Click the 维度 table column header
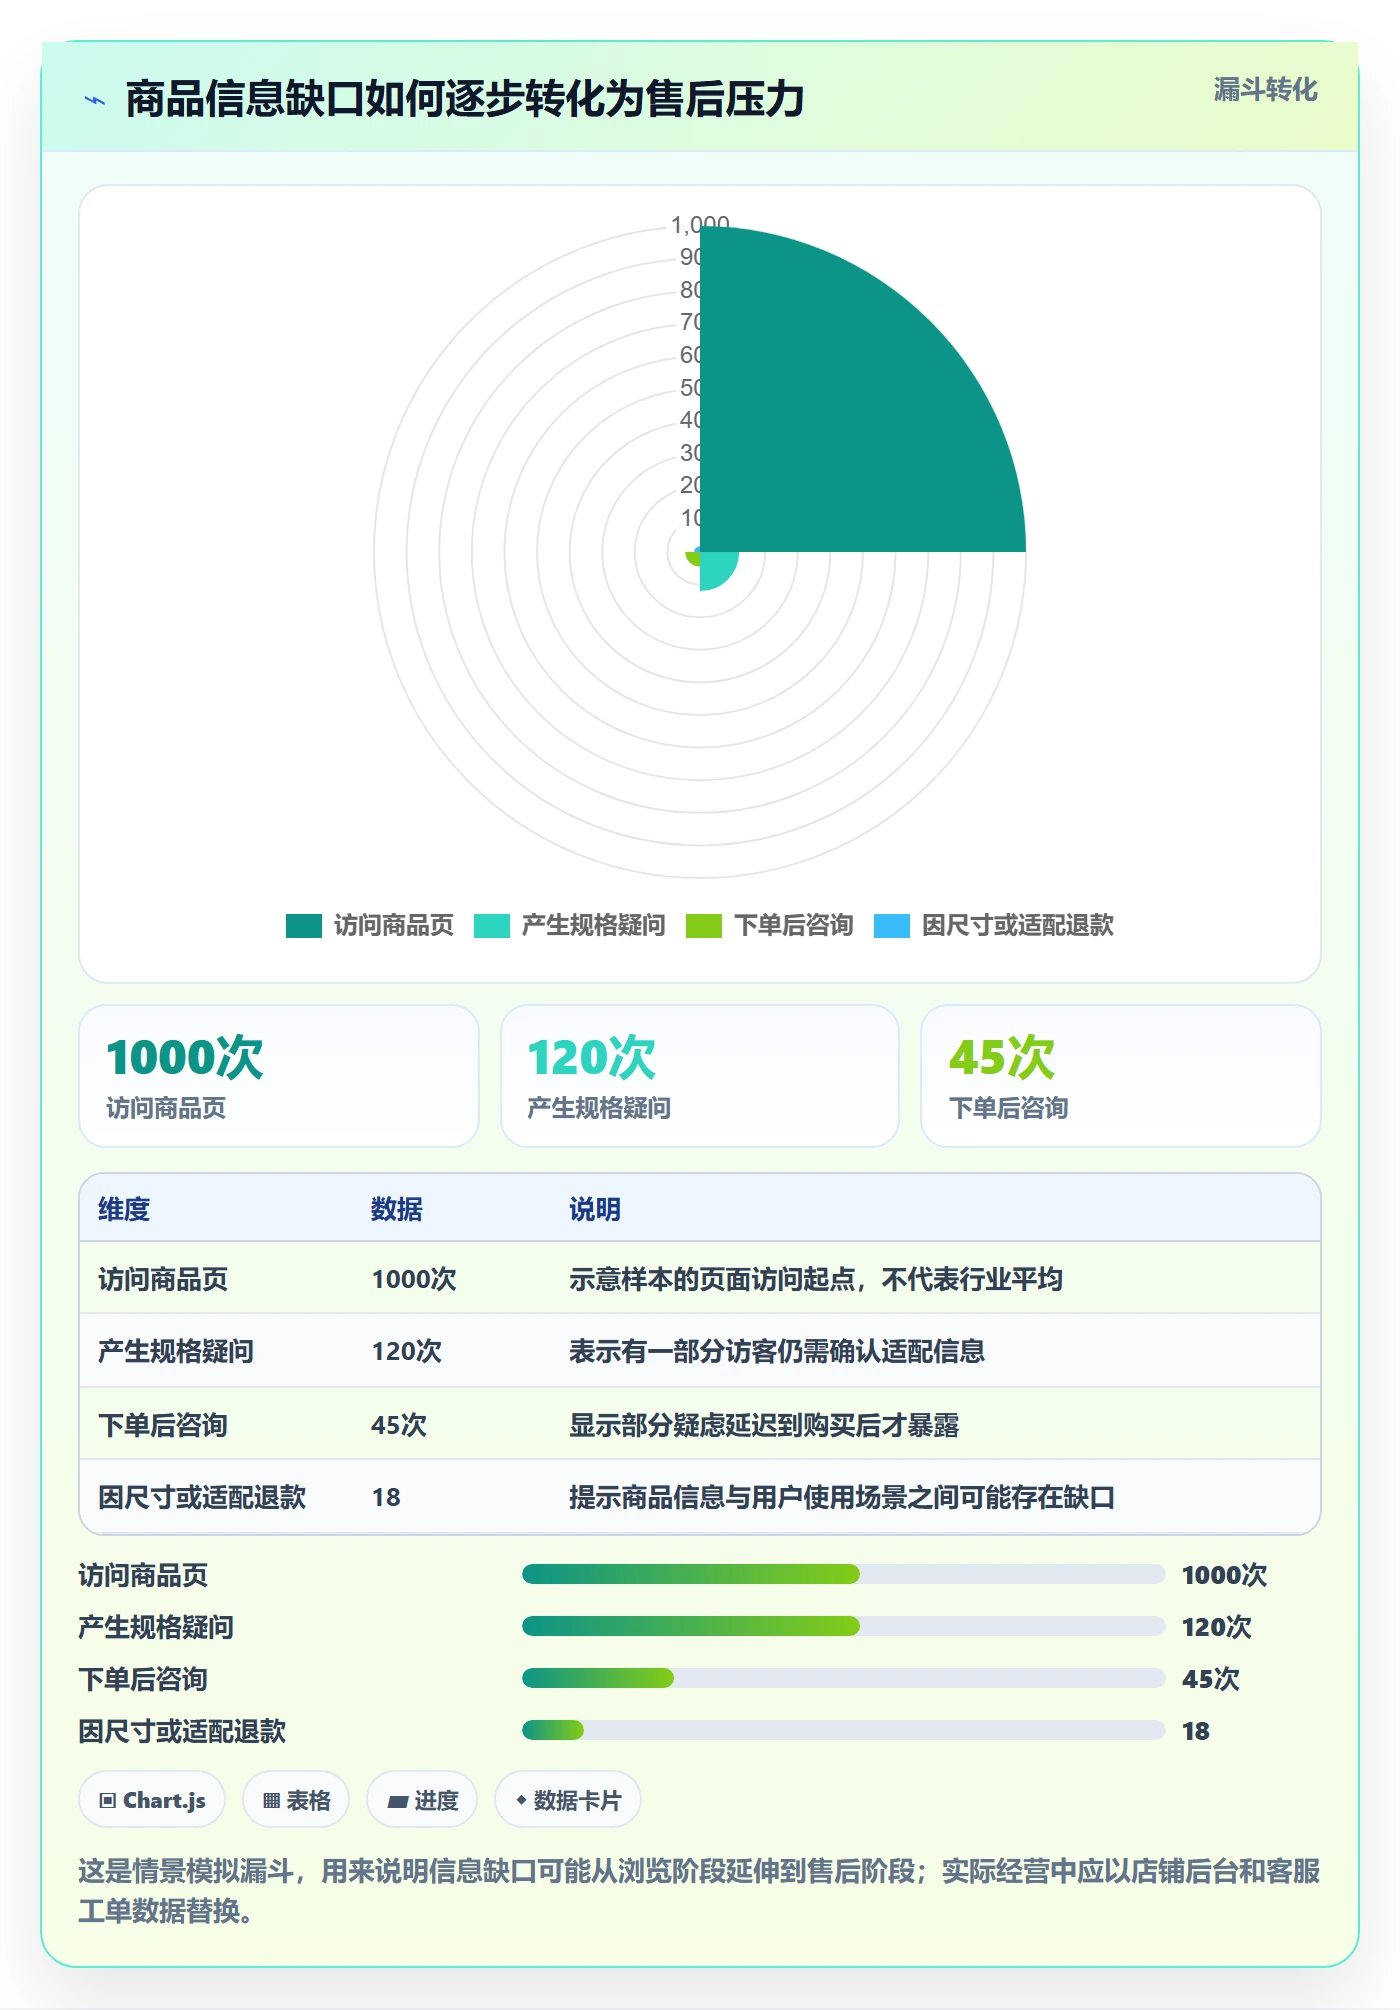This screenshot has width=1400, height=2010. [124, 1209]
